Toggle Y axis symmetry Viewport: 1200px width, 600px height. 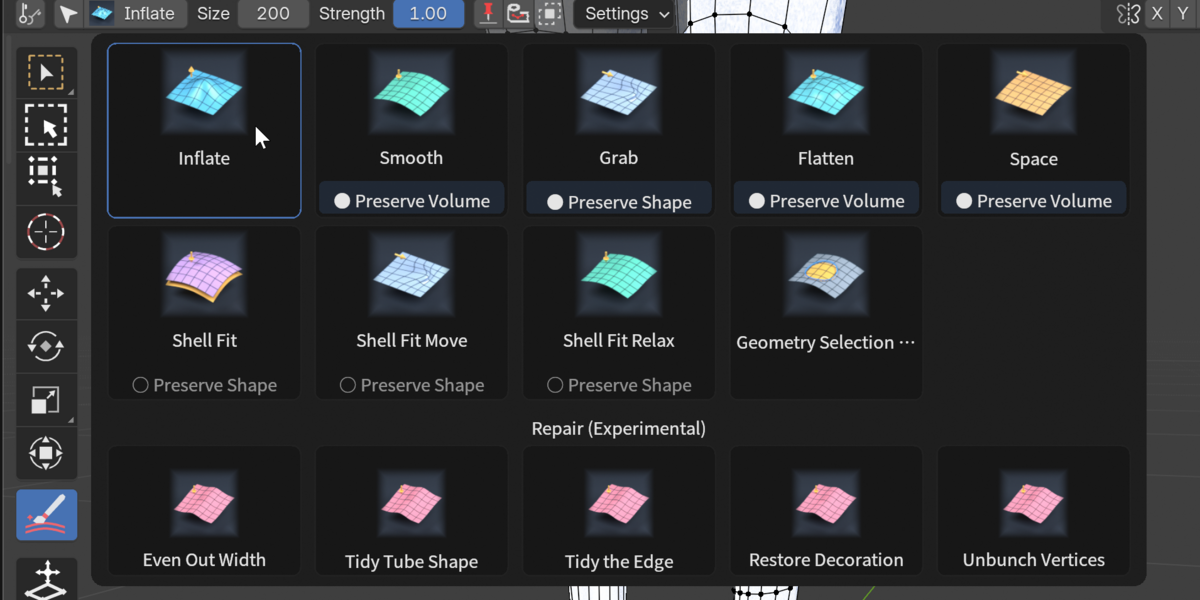(1184, 14)
